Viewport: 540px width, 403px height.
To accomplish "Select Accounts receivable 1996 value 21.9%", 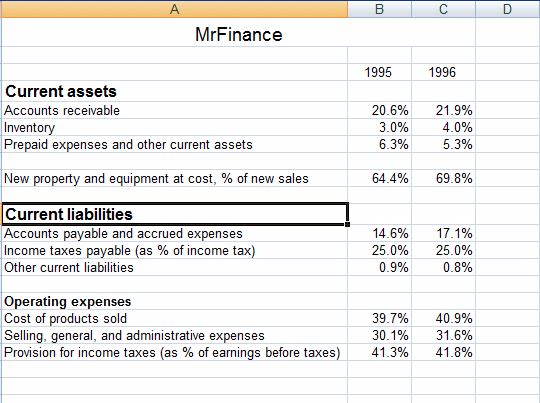I will (x=444, y=110).
